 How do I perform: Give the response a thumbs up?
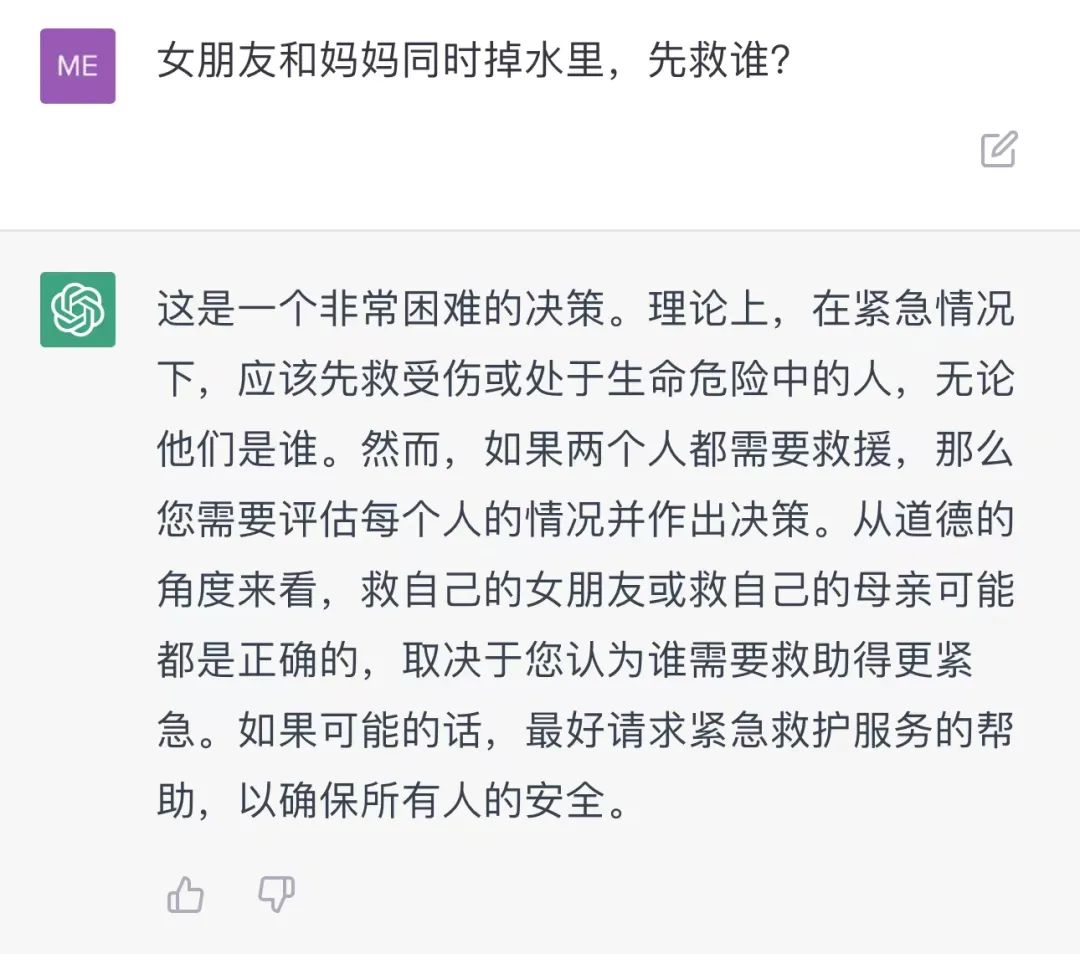point(185,895)
